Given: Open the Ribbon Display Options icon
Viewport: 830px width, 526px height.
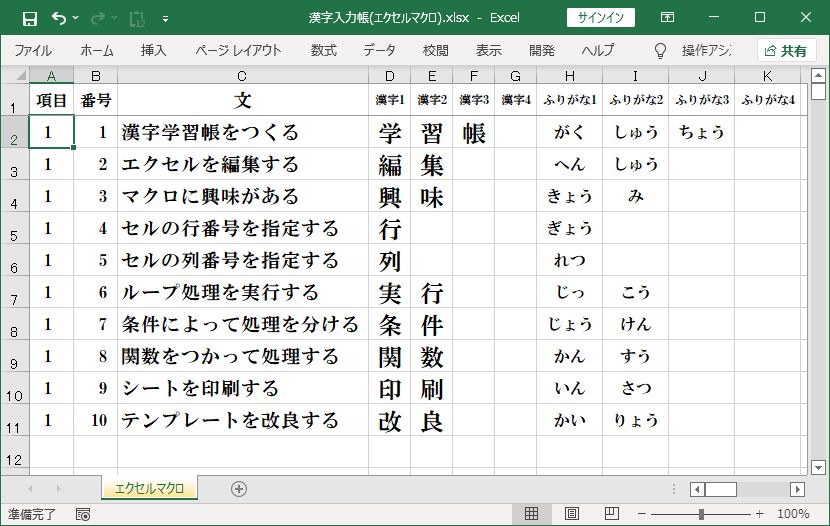Looking at the screenshot, I should [x=667, y=17].
